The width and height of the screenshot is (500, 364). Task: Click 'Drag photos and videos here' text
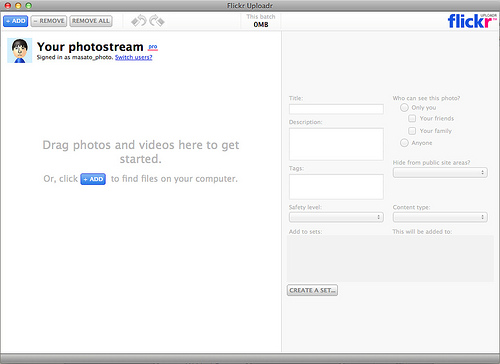(x=141, y=152)
